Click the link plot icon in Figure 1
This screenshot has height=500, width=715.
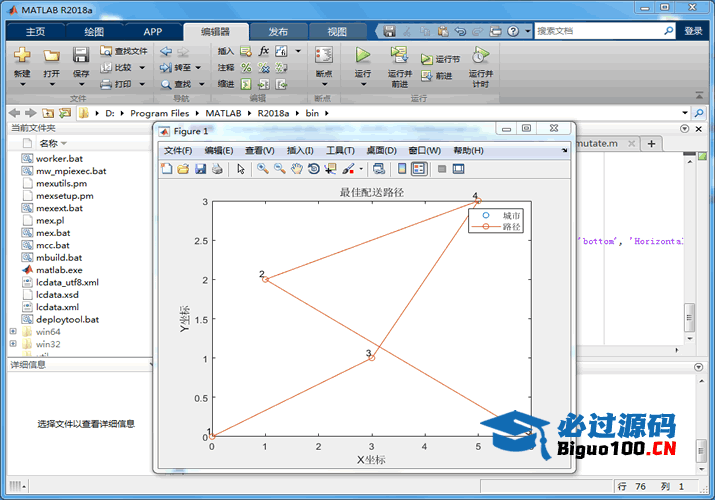tap(378, 169)
